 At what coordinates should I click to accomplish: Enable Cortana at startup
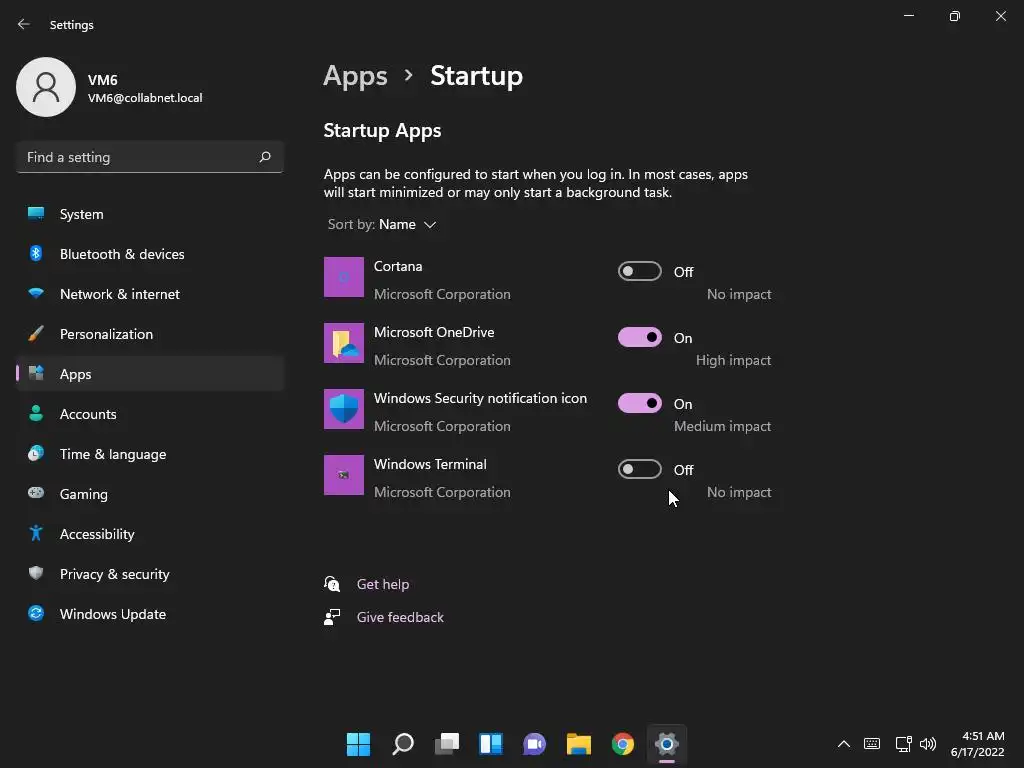tap(639, 271)
